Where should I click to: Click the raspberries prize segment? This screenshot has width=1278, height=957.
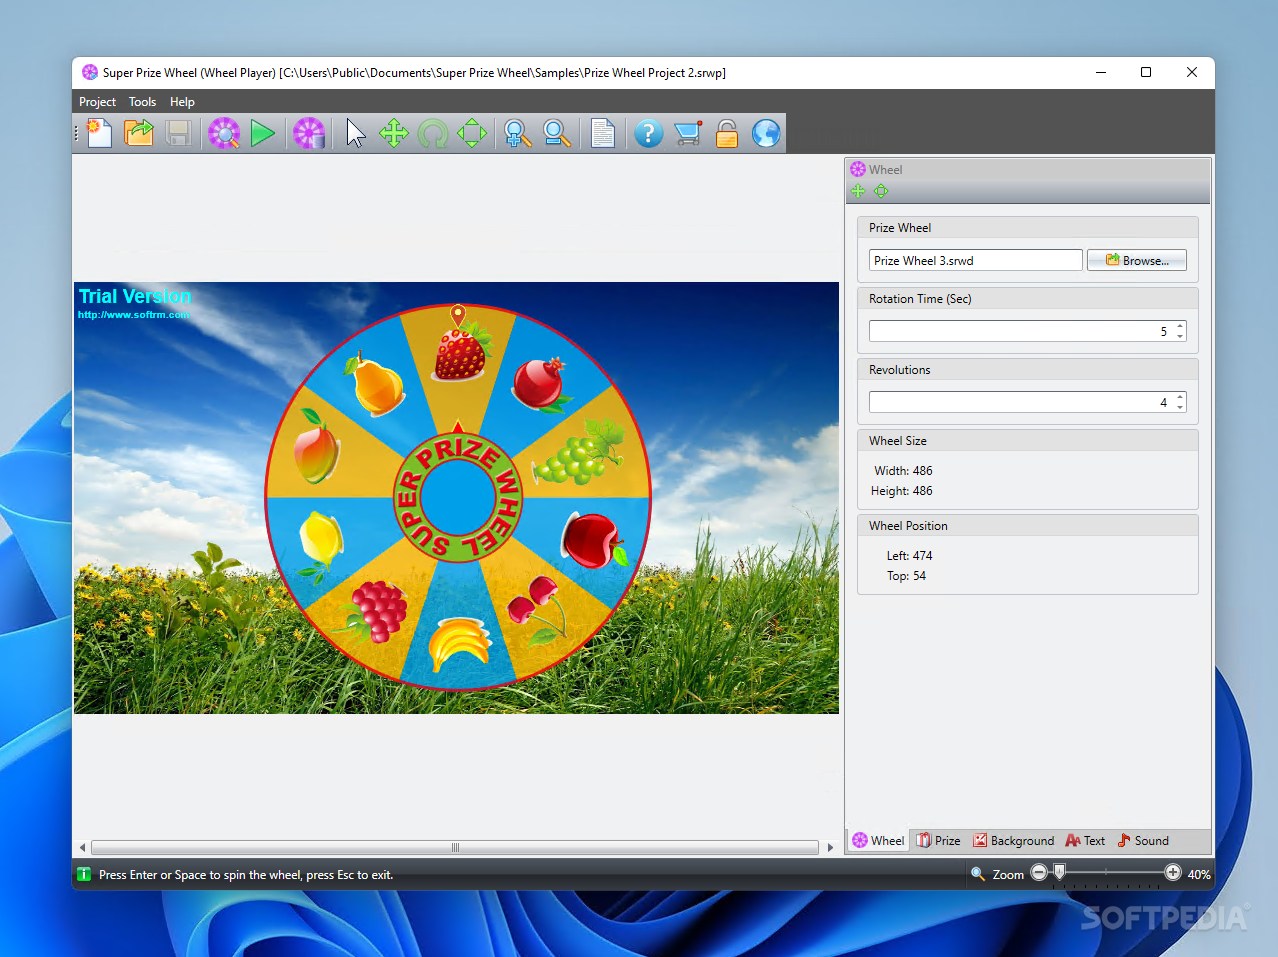pos(375,611)
